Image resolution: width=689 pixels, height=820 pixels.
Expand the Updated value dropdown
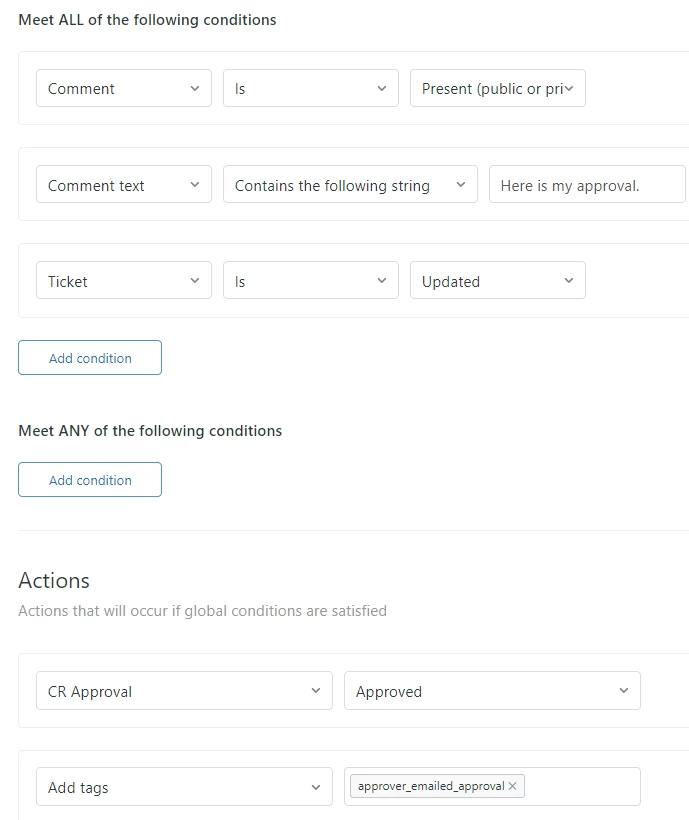497,281
